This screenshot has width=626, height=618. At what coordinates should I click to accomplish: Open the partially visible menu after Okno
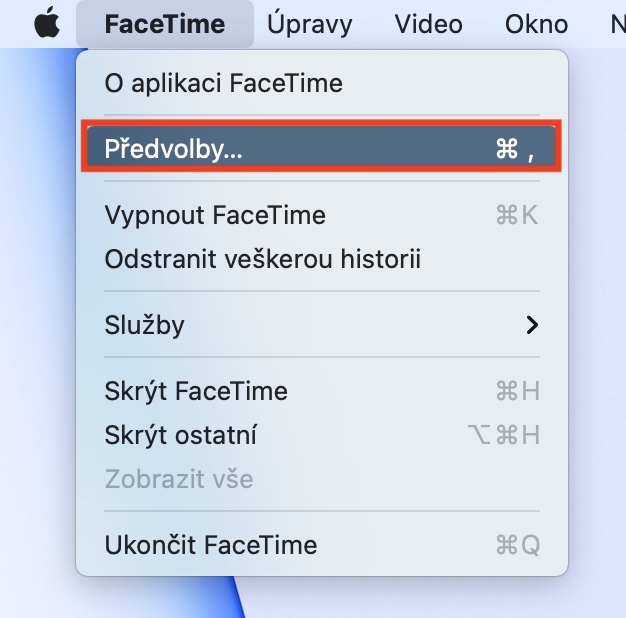tap(617, 24)
